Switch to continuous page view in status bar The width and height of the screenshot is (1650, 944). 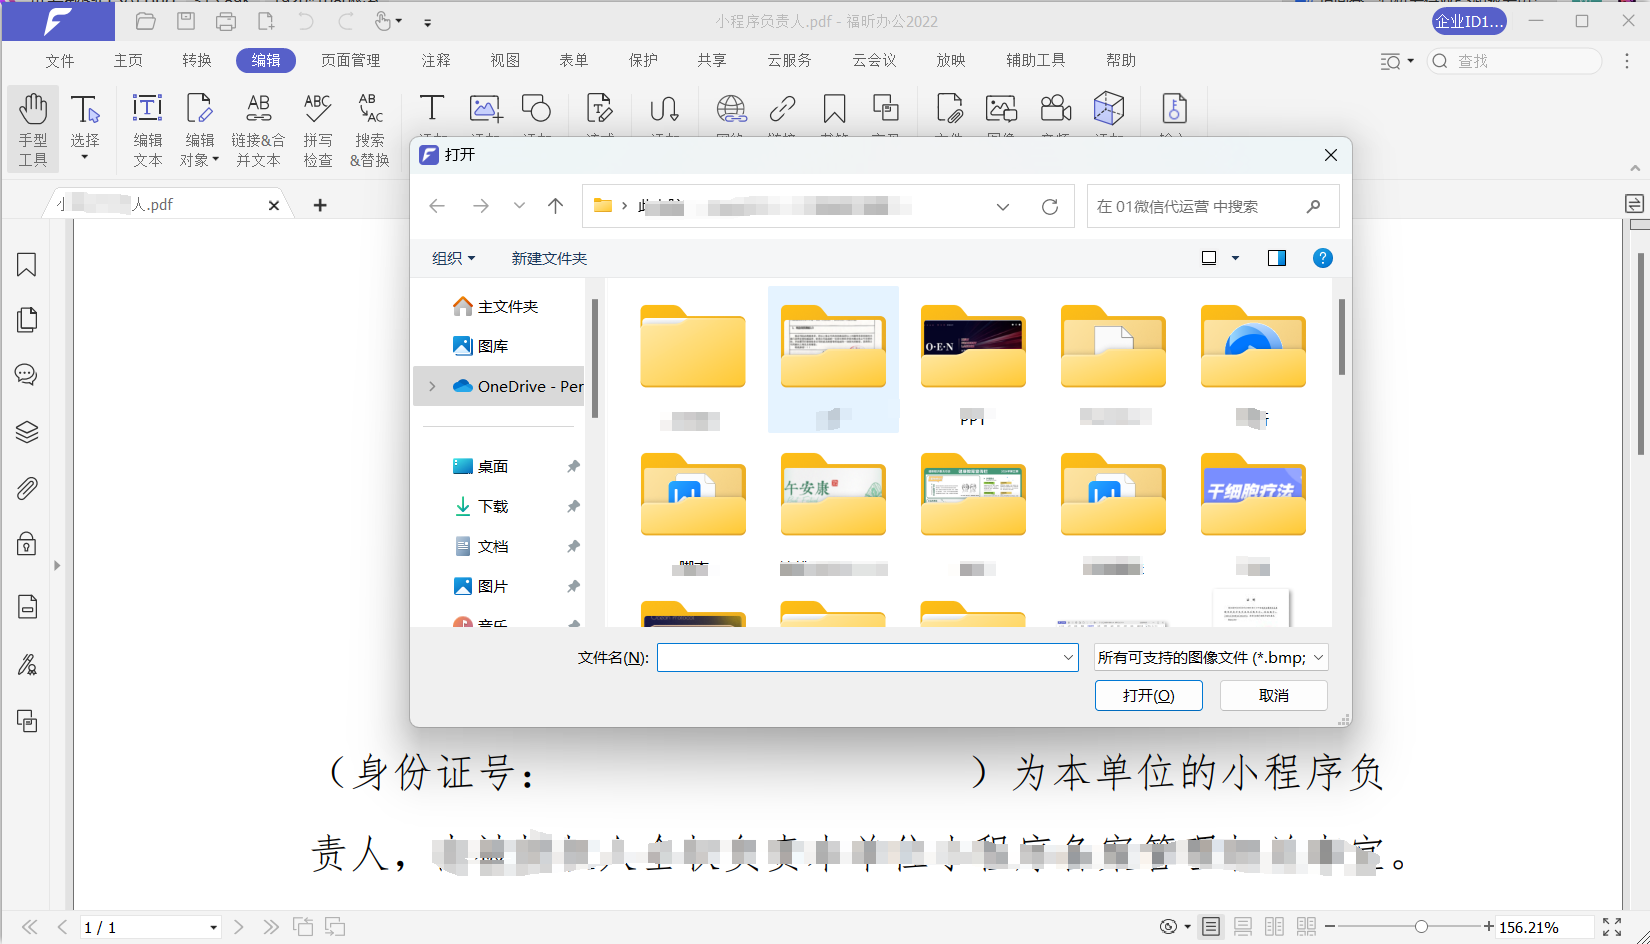1243,927
